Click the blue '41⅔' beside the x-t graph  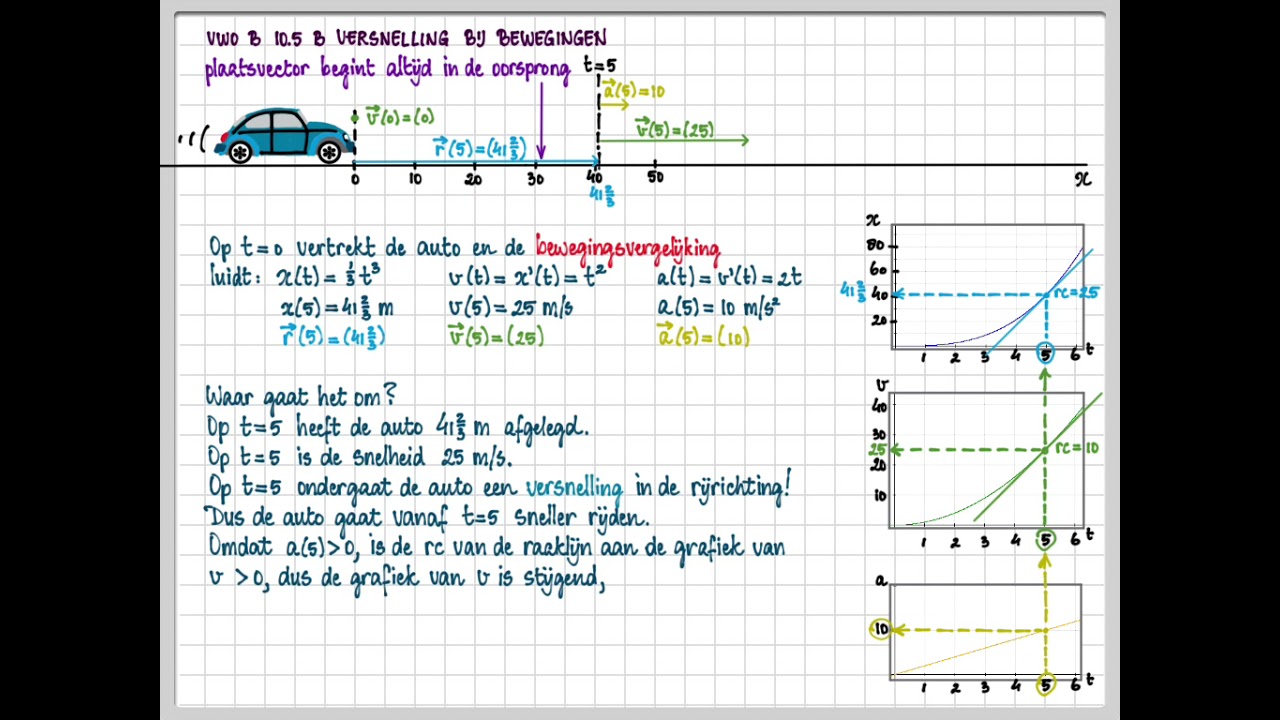pyautogui.click(x=853, y=290)
